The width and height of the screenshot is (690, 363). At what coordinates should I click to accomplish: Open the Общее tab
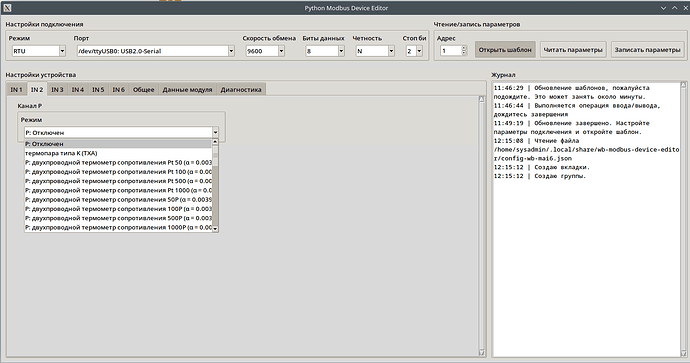pyautogui.click(x=143, y=89)
